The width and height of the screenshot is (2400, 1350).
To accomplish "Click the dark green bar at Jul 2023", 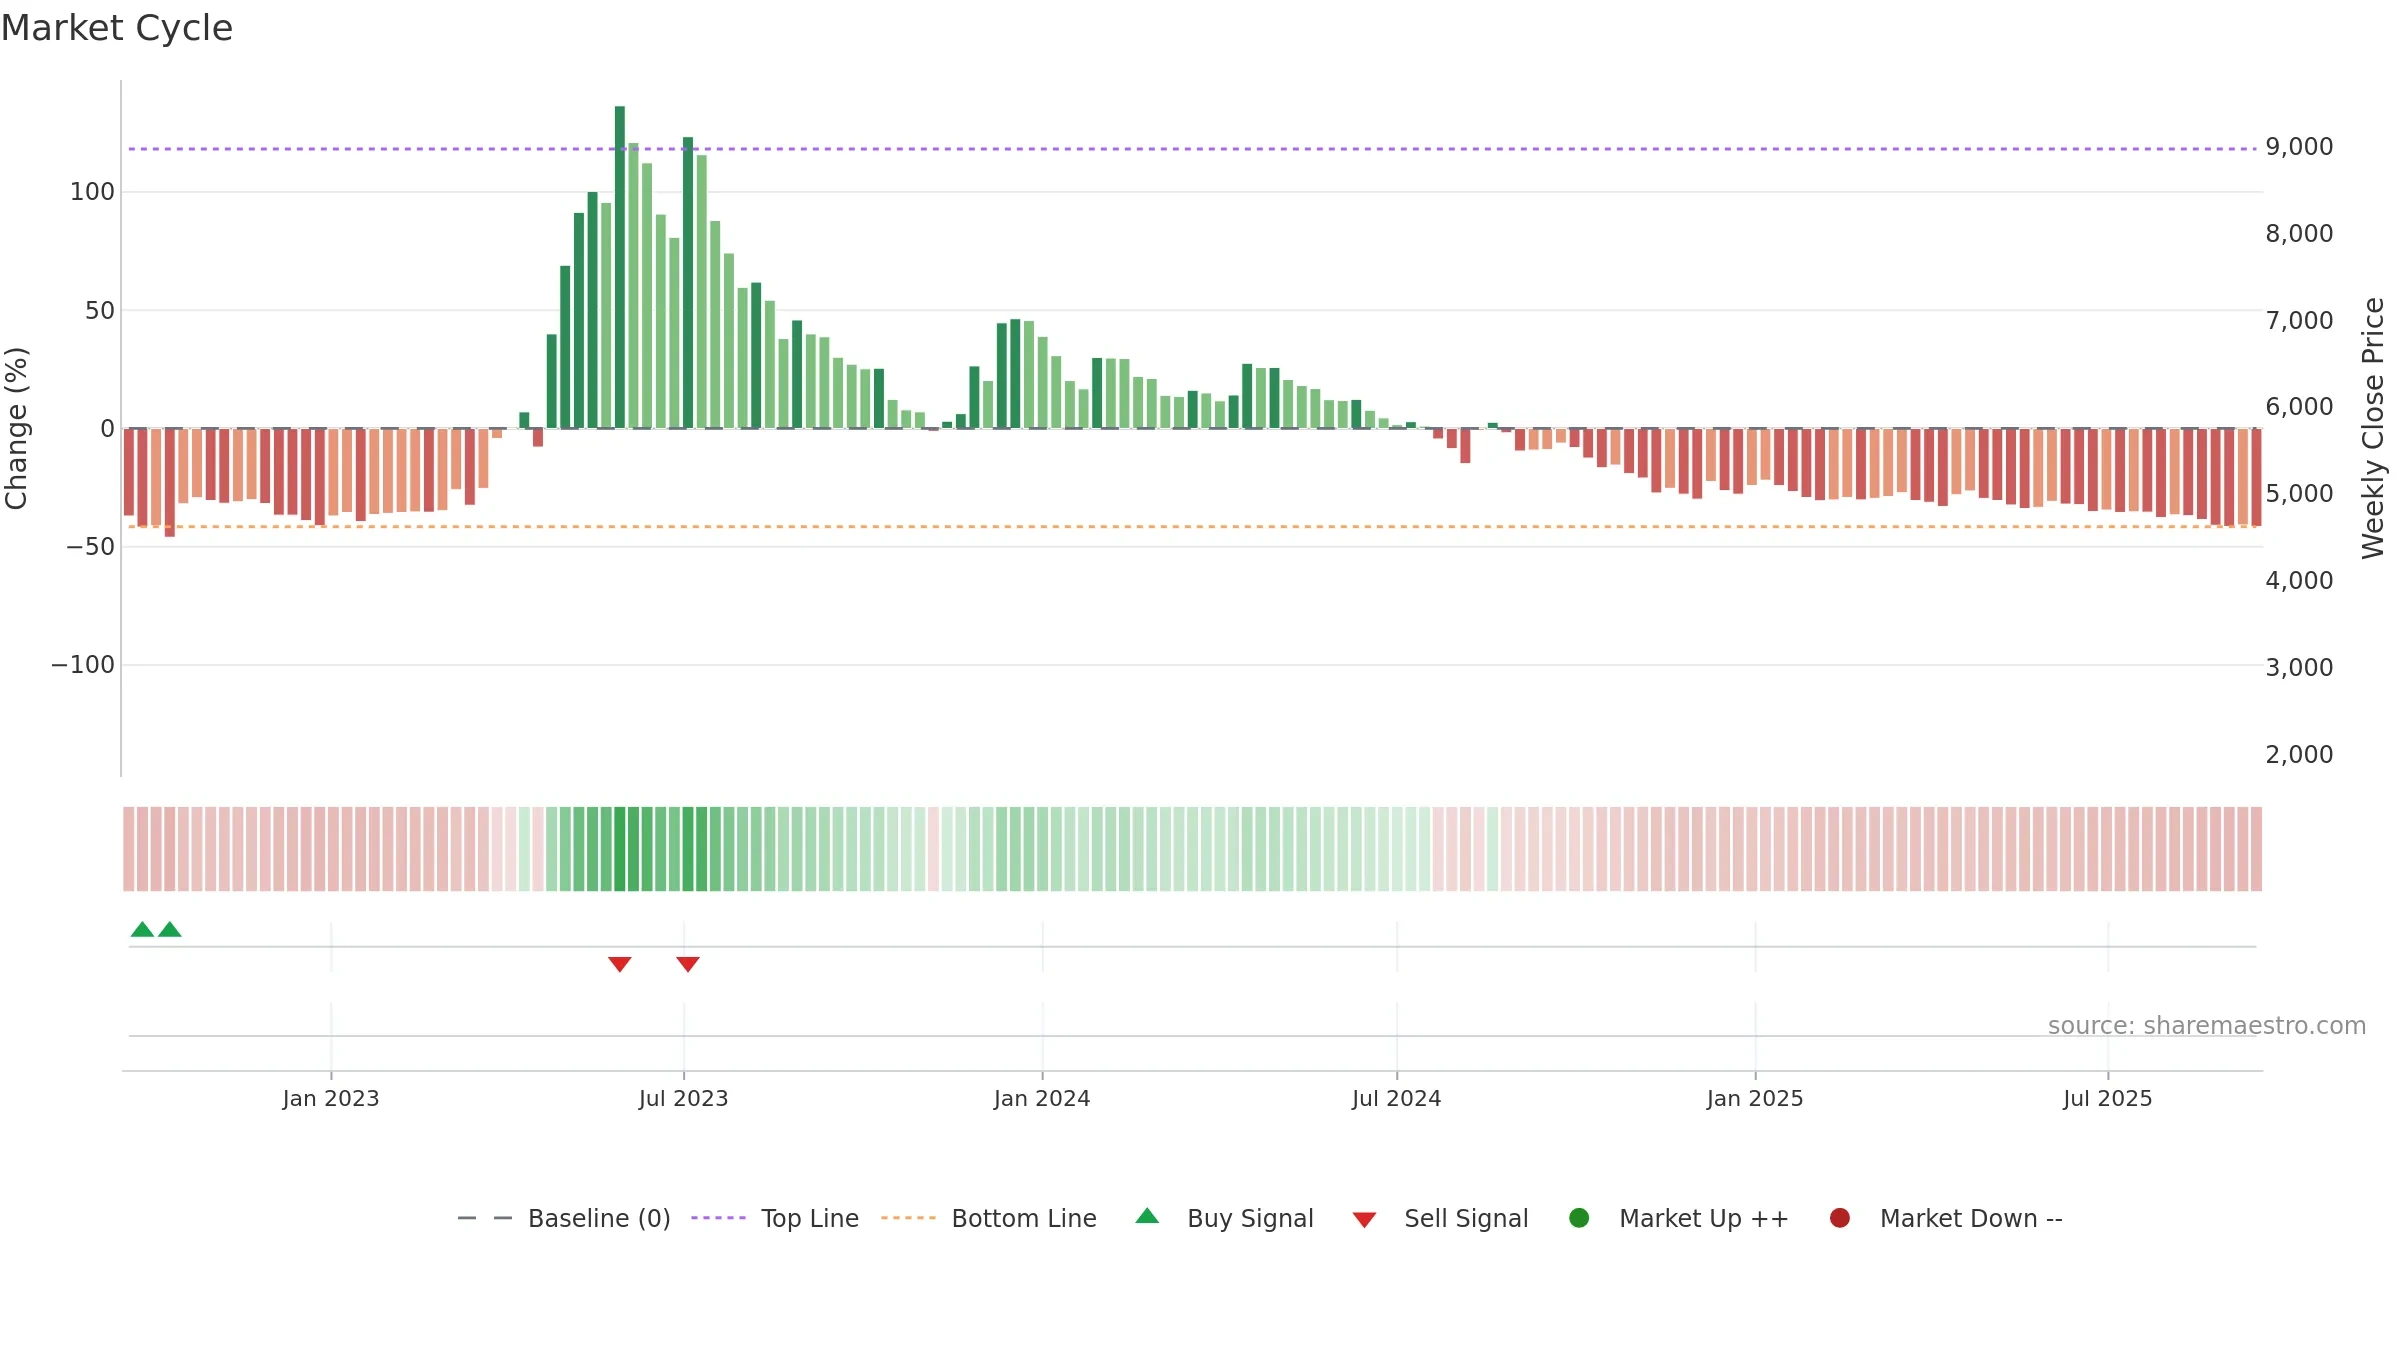I will click(688, 283).
